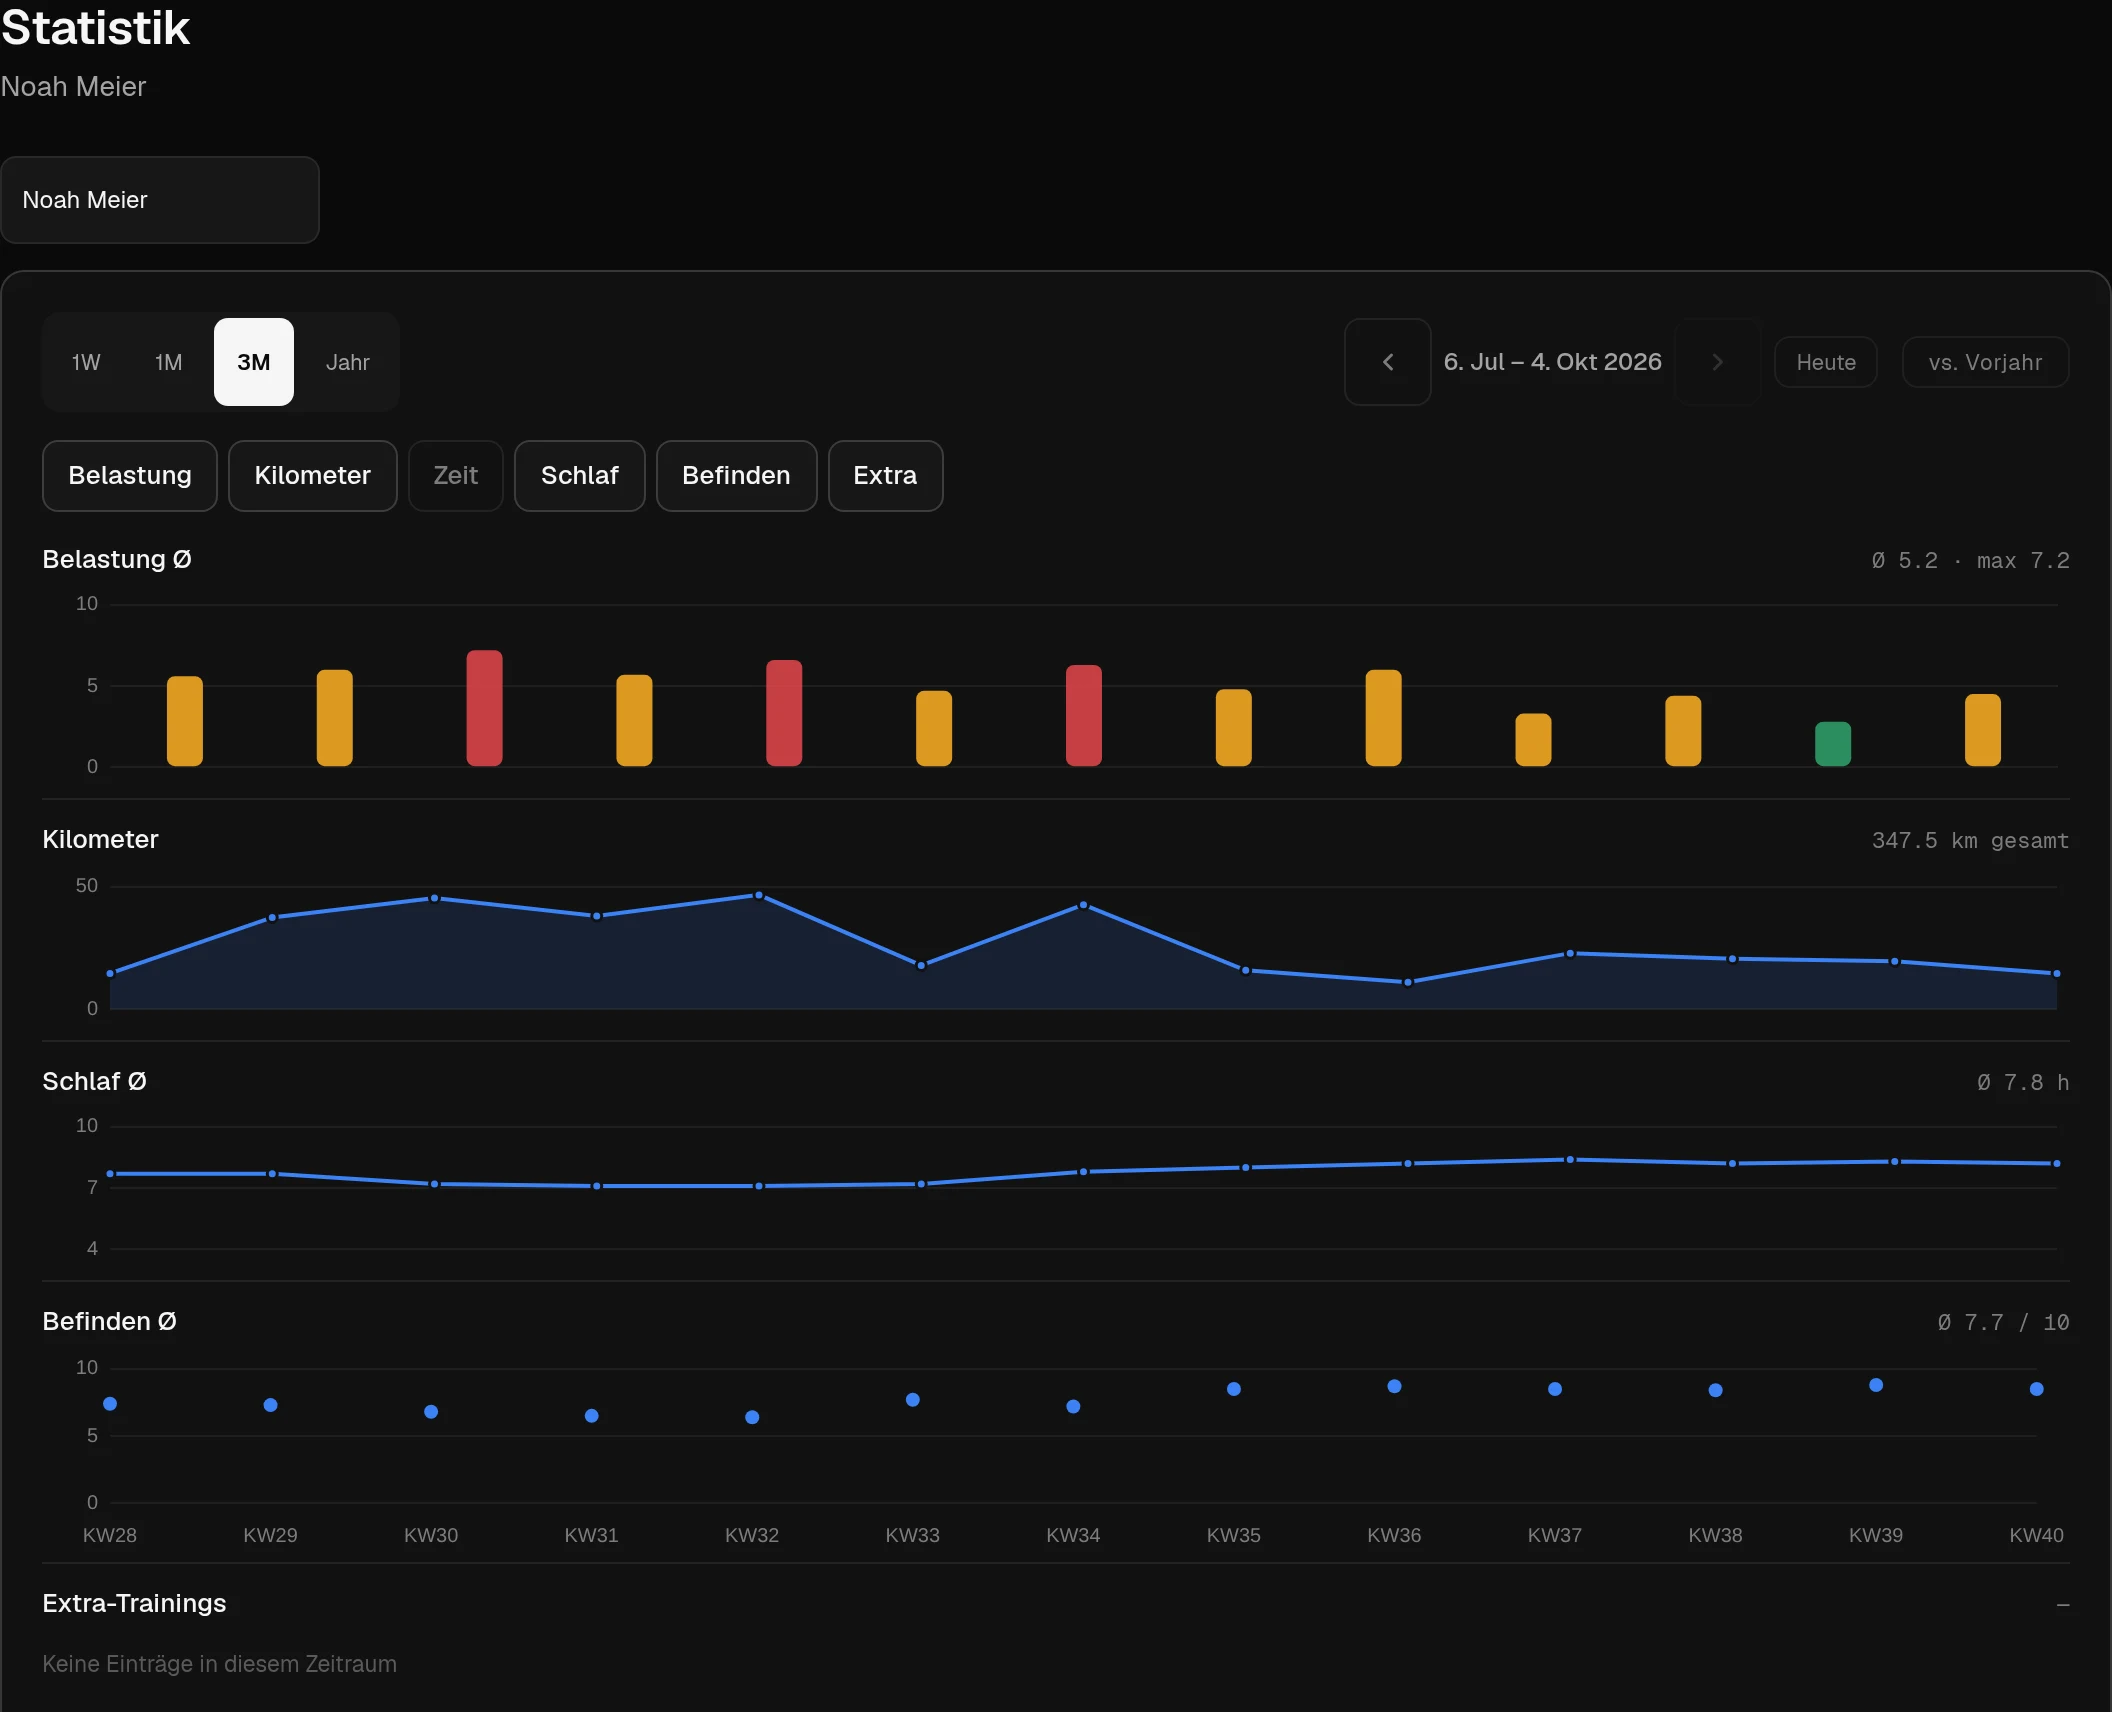This screenshot has width=2112, height=1712.
Task: Compare with vs. Vorjahr button
Action: pos(1986,362)
